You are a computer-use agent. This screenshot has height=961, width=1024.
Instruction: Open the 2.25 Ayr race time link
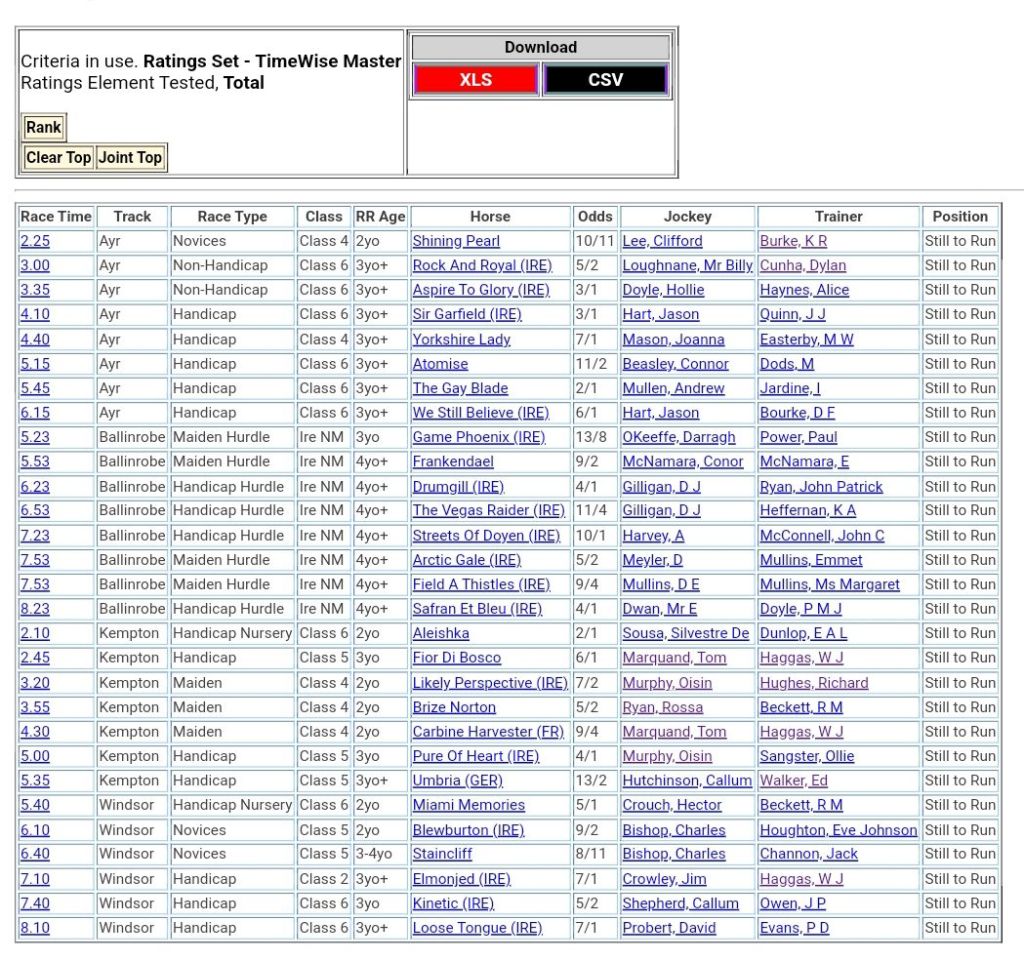click(x=34, y=241)
